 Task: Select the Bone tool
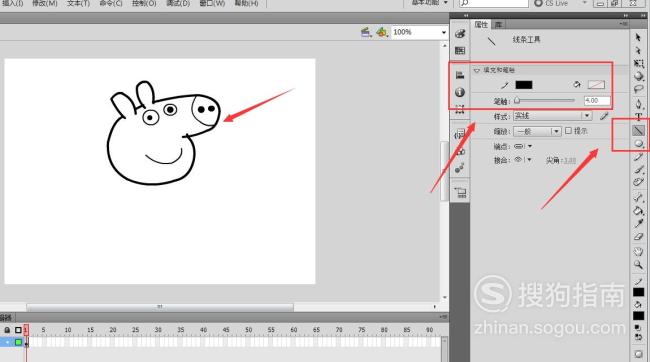(638, 198)
